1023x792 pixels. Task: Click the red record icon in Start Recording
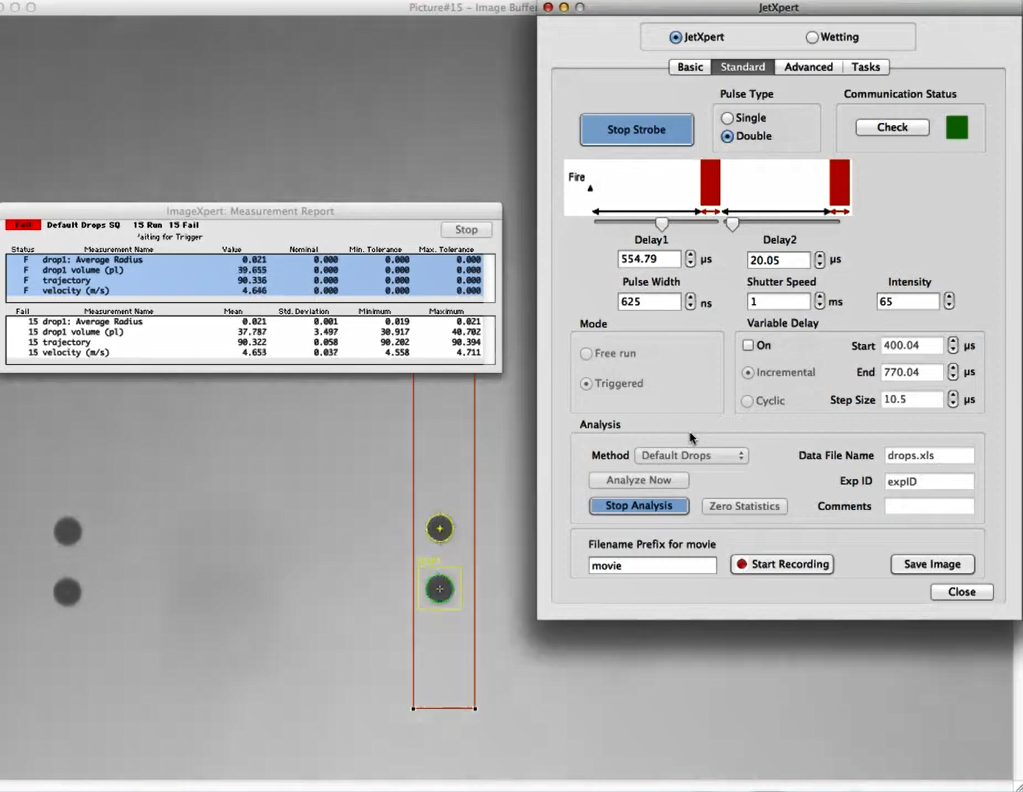[x=741, y=564]
